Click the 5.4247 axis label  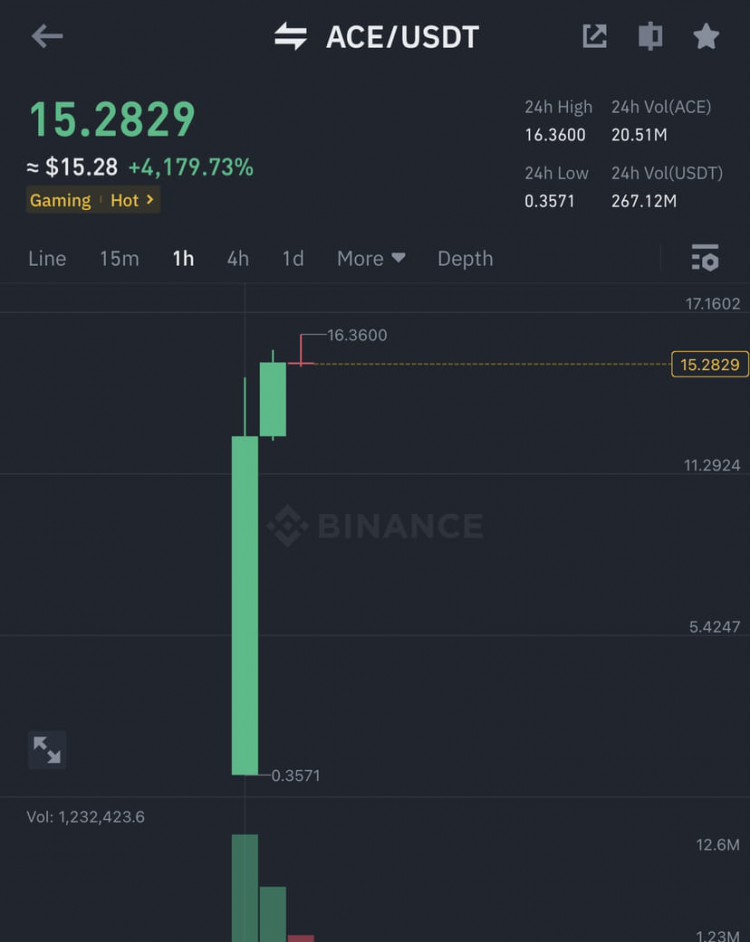pos(715,627)
